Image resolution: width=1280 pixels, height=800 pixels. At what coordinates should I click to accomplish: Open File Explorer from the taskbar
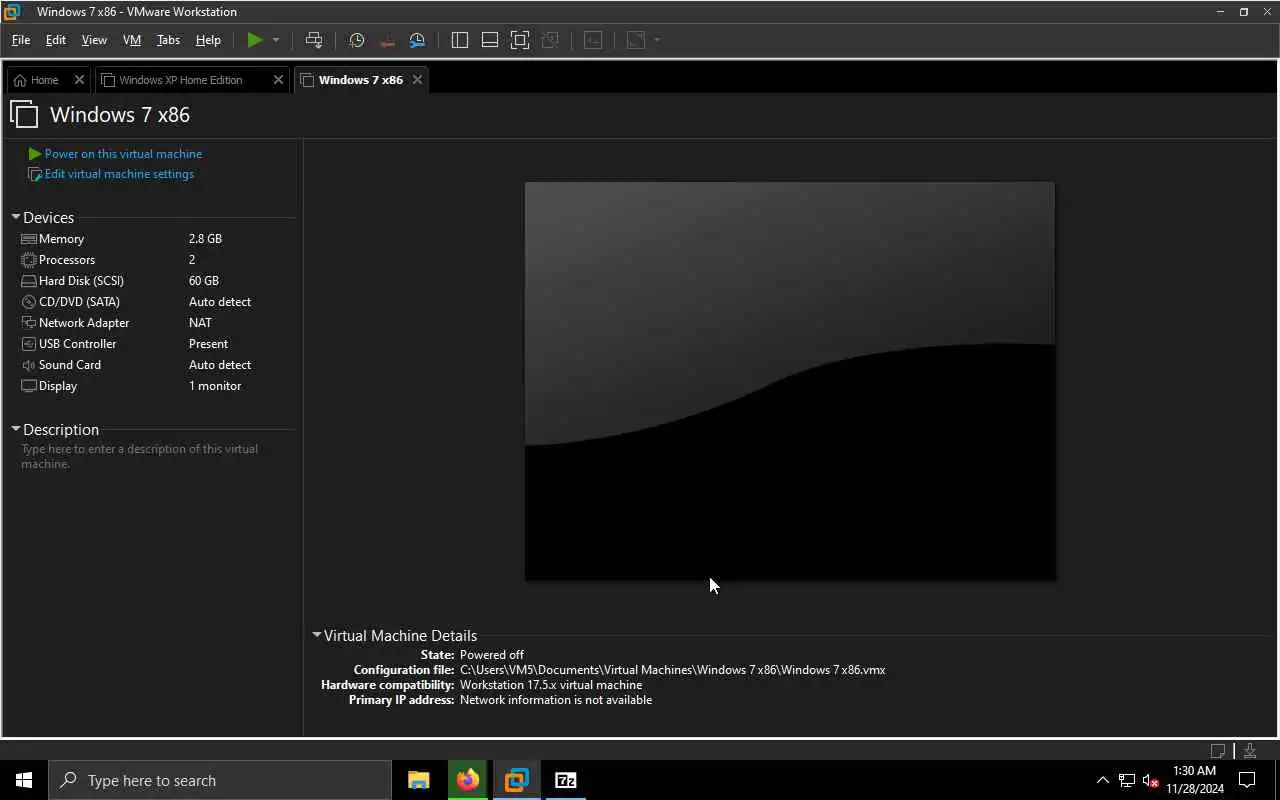click(x=419, y=780)
